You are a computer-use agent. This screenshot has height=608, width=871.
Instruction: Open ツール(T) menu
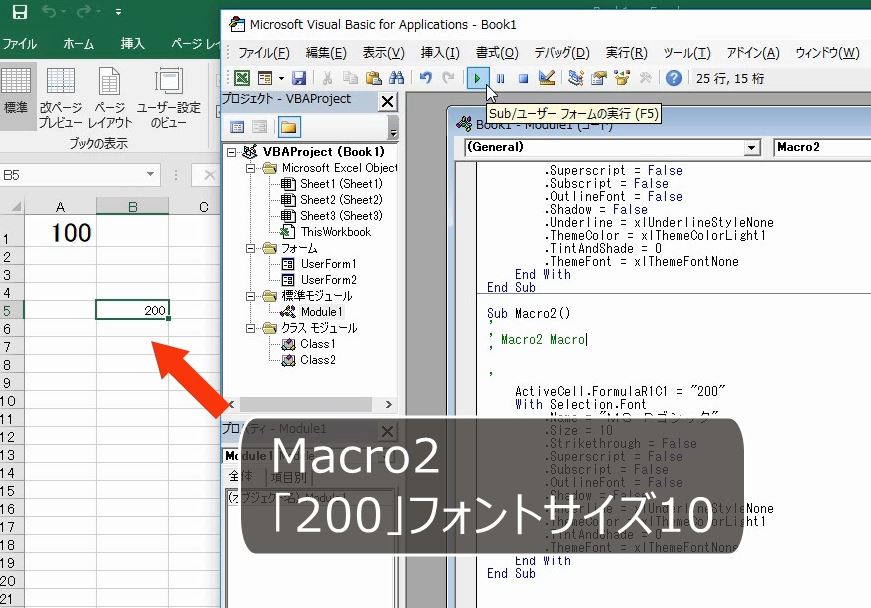coord(687,53)
